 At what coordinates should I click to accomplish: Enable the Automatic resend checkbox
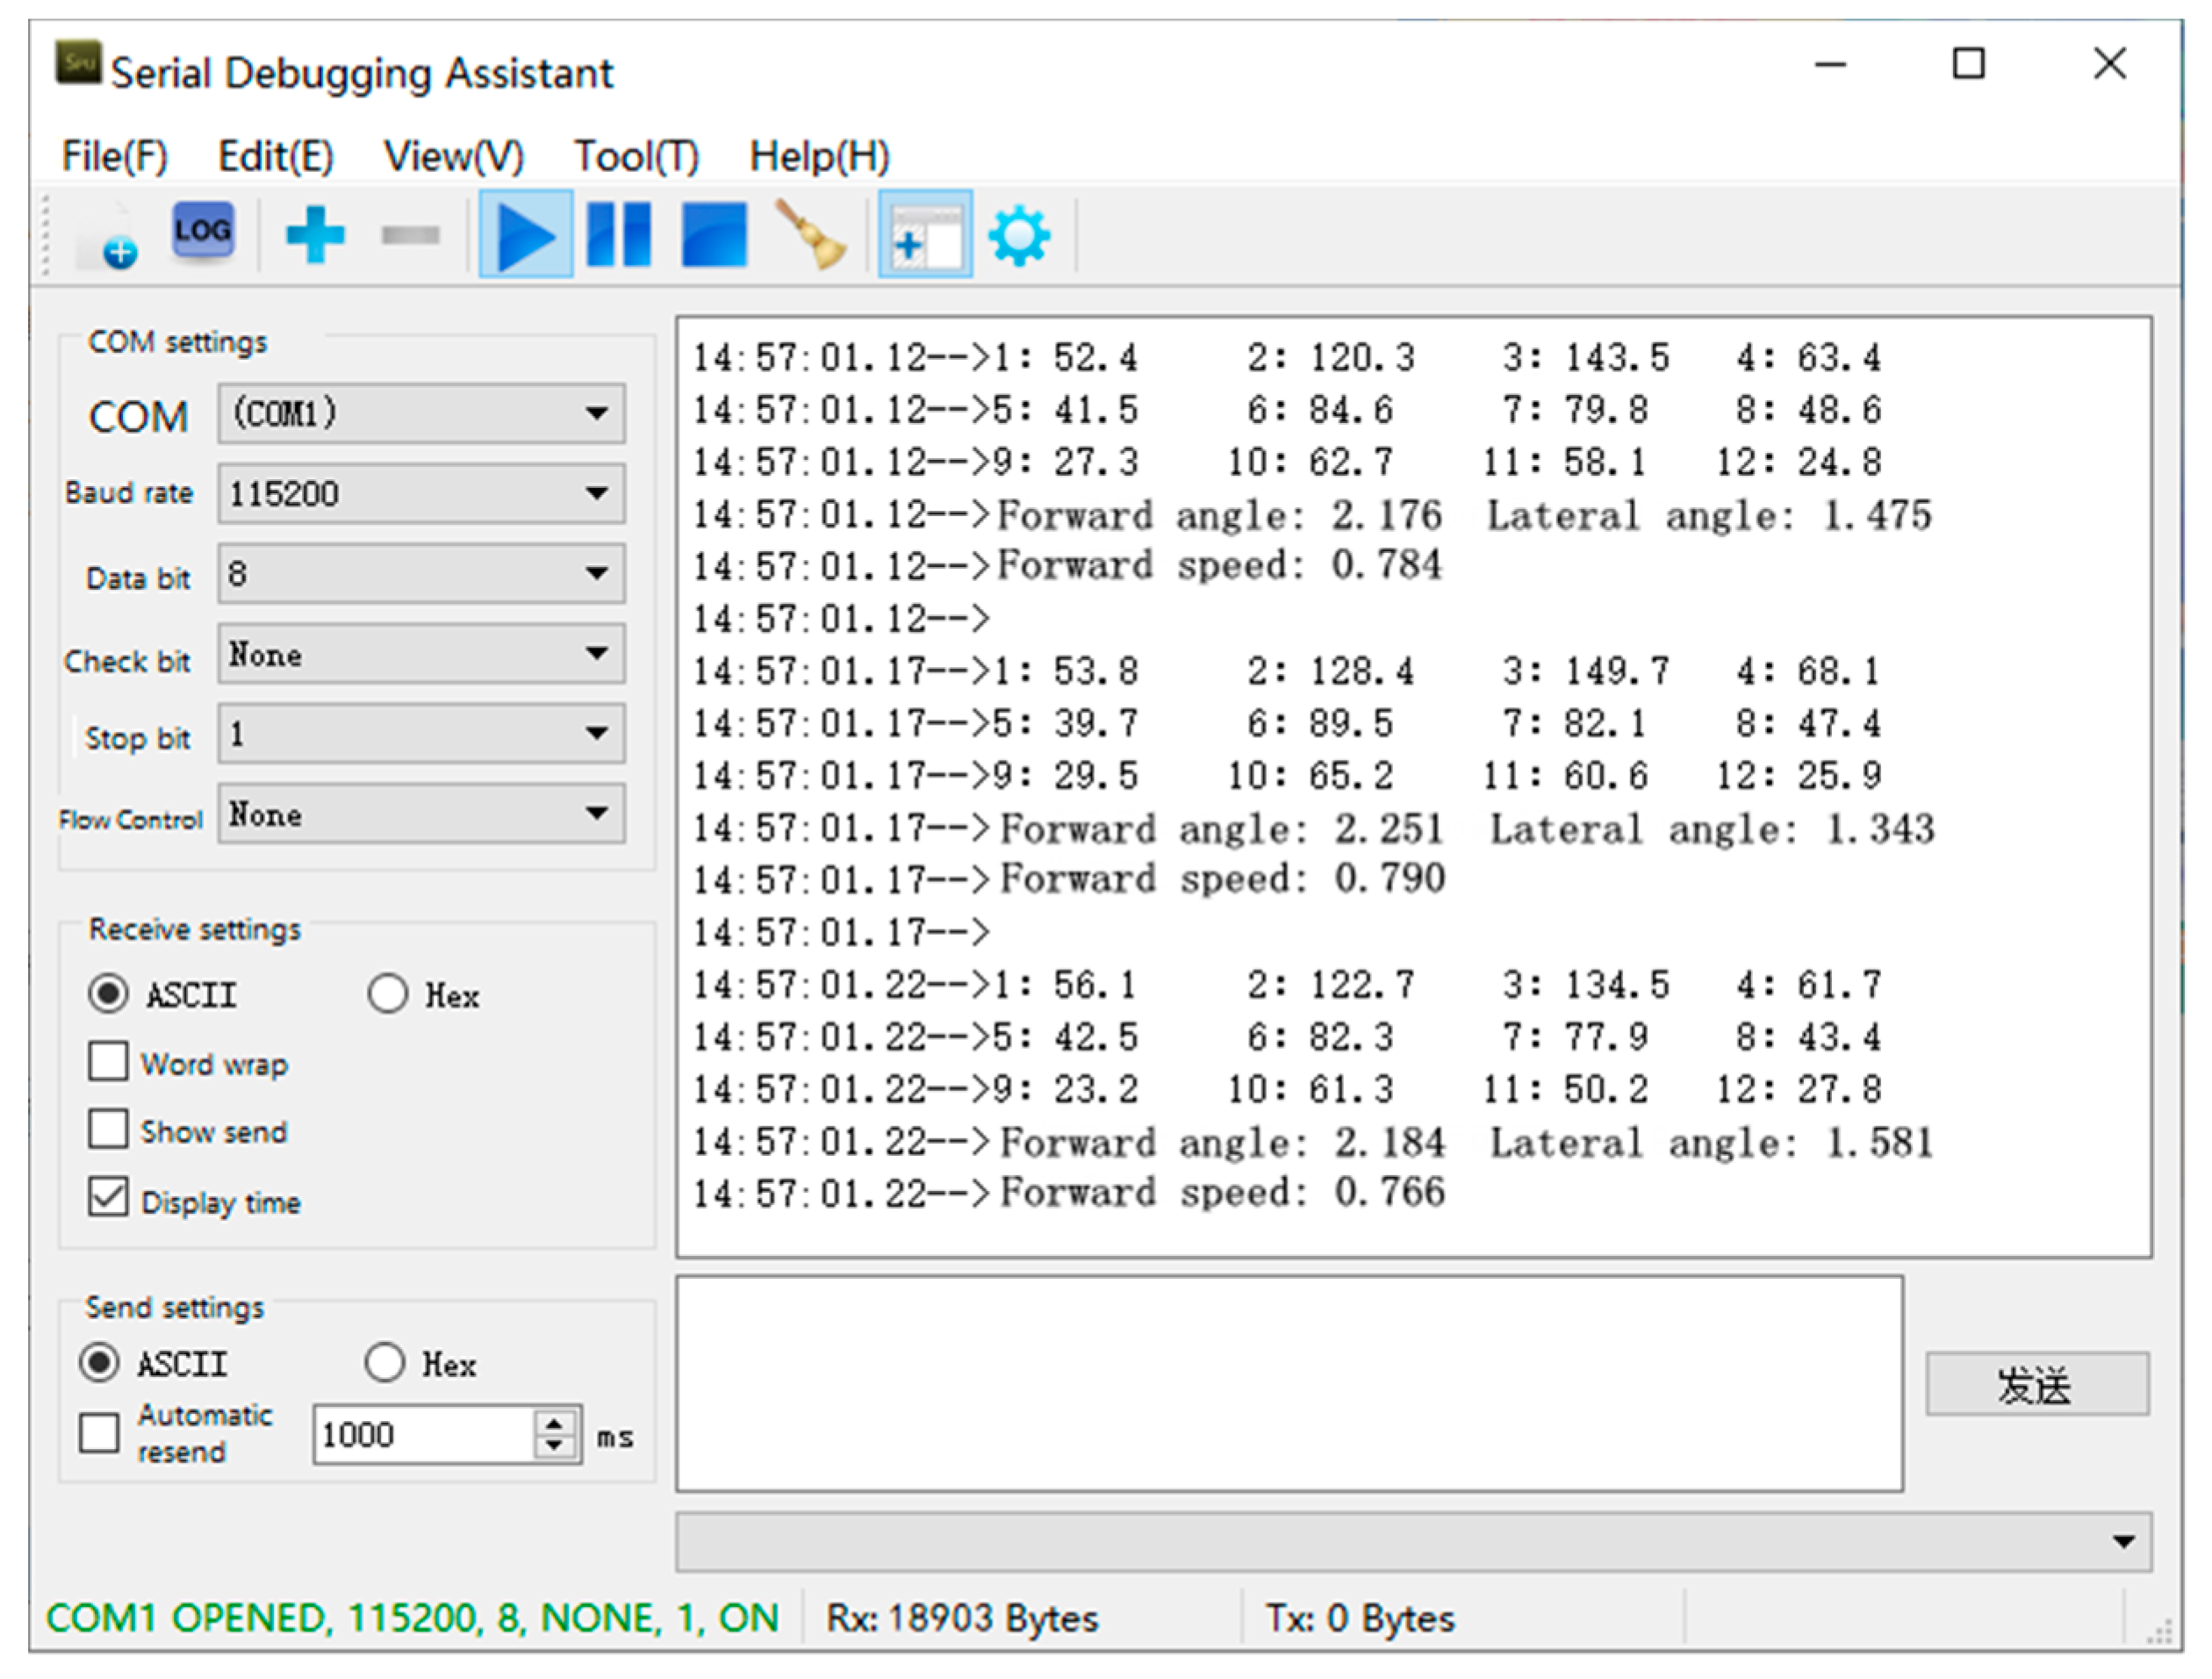99,1433
